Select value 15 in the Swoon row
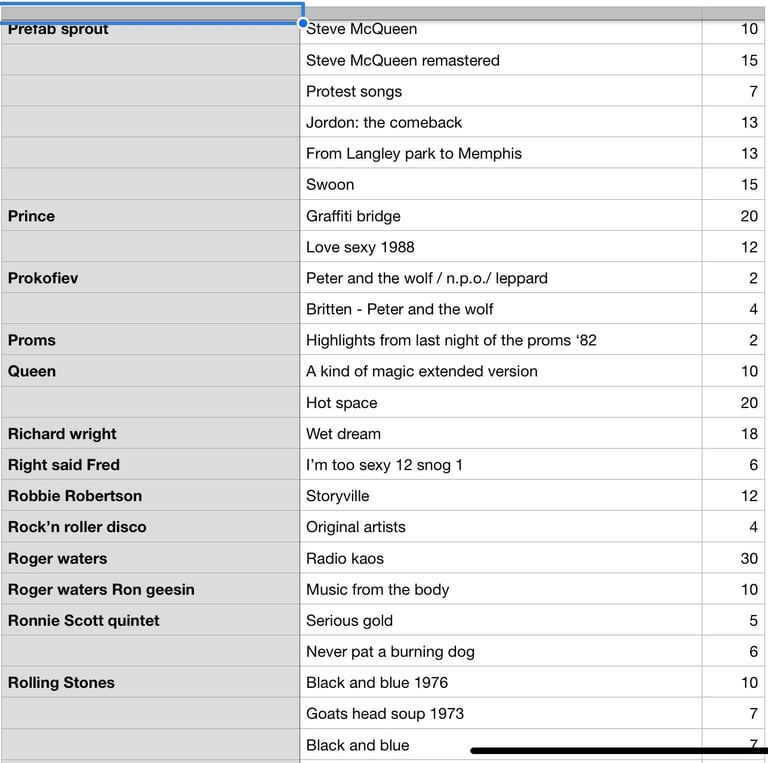The width and height of the screenshot is (768, 763). 733,184
